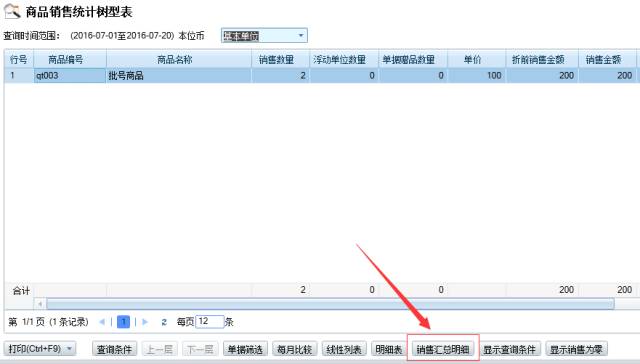Click the 上一层 button
Image resolution: width=640 pixels, height=364 pixels.
tap(160, 349)
